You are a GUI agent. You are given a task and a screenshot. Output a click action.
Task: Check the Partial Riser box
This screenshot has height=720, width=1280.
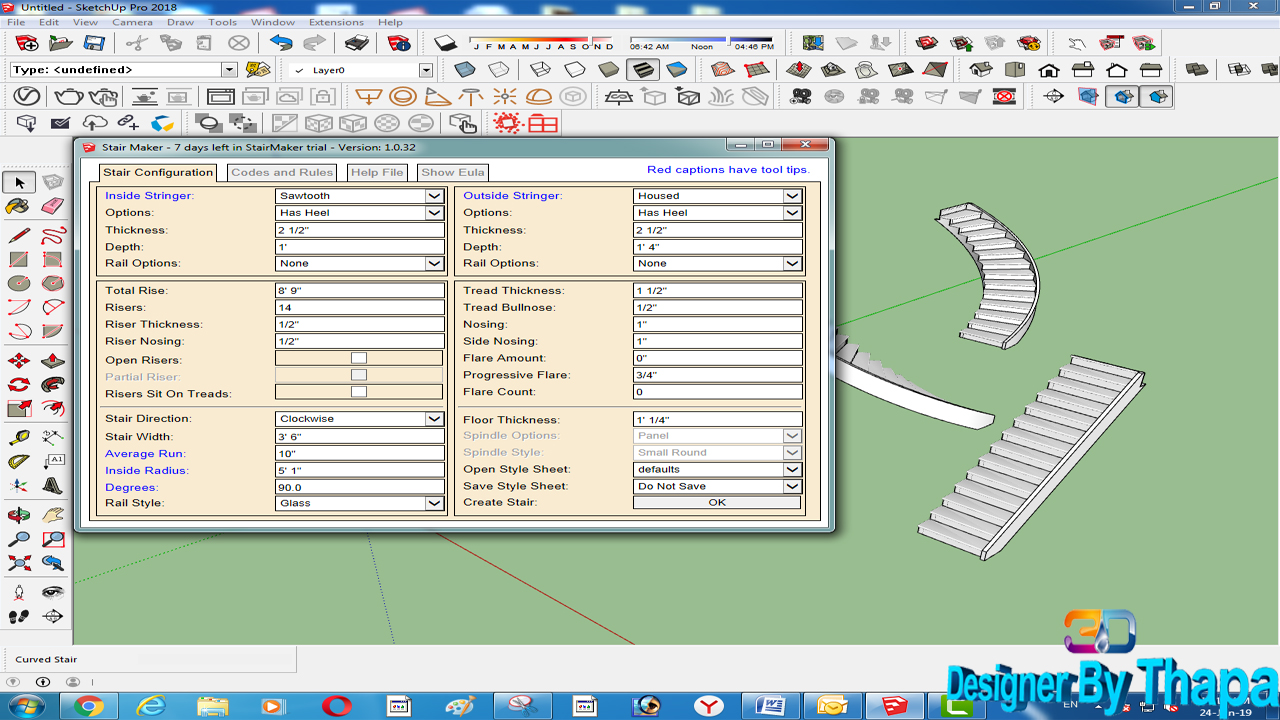tap(359, 375)
